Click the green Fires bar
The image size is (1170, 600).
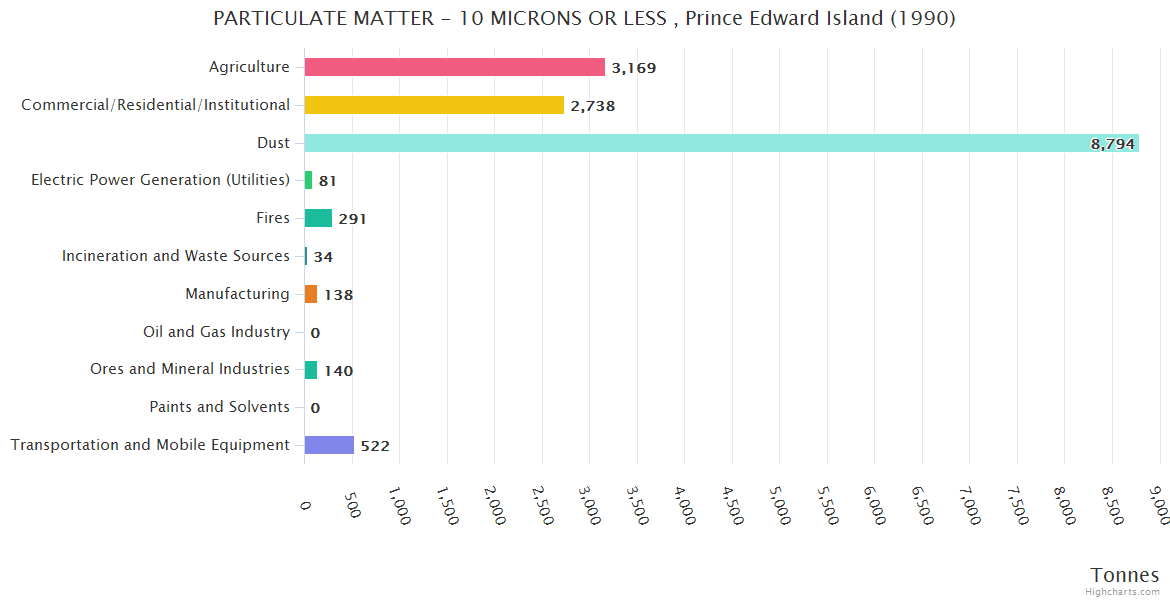[x=318, y=218]
